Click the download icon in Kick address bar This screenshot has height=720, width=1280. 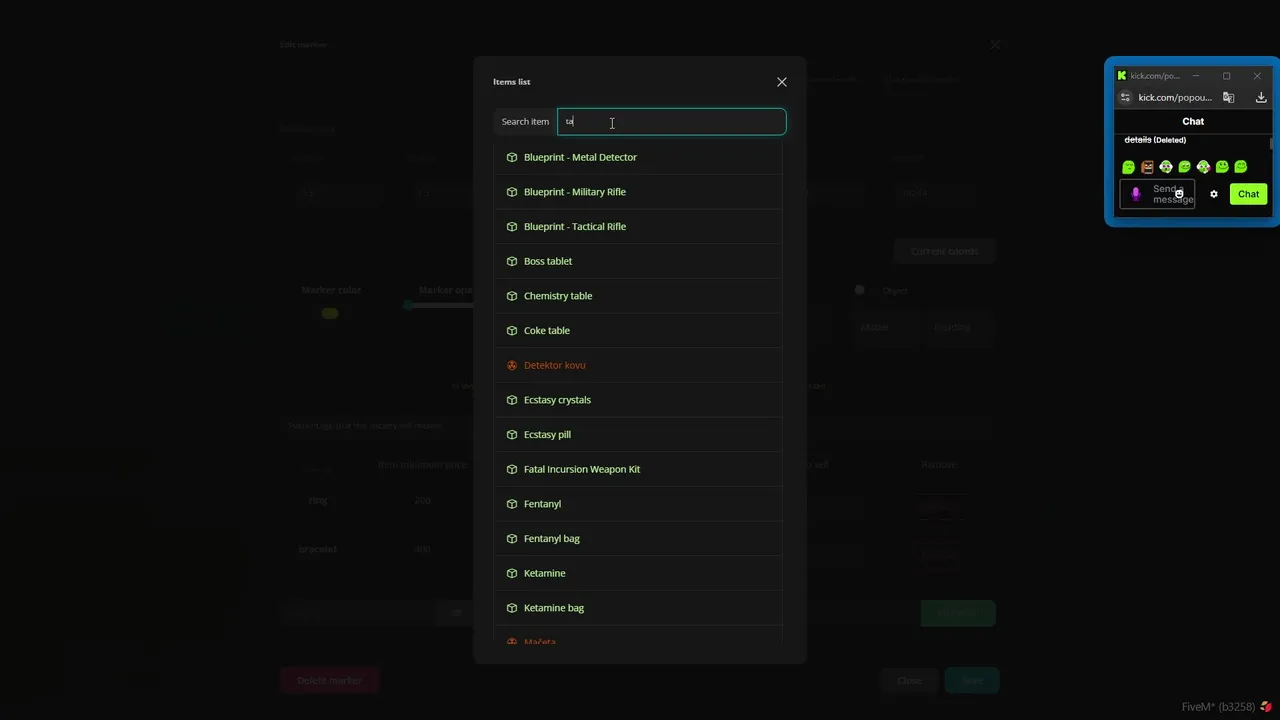pos(1261,97)
